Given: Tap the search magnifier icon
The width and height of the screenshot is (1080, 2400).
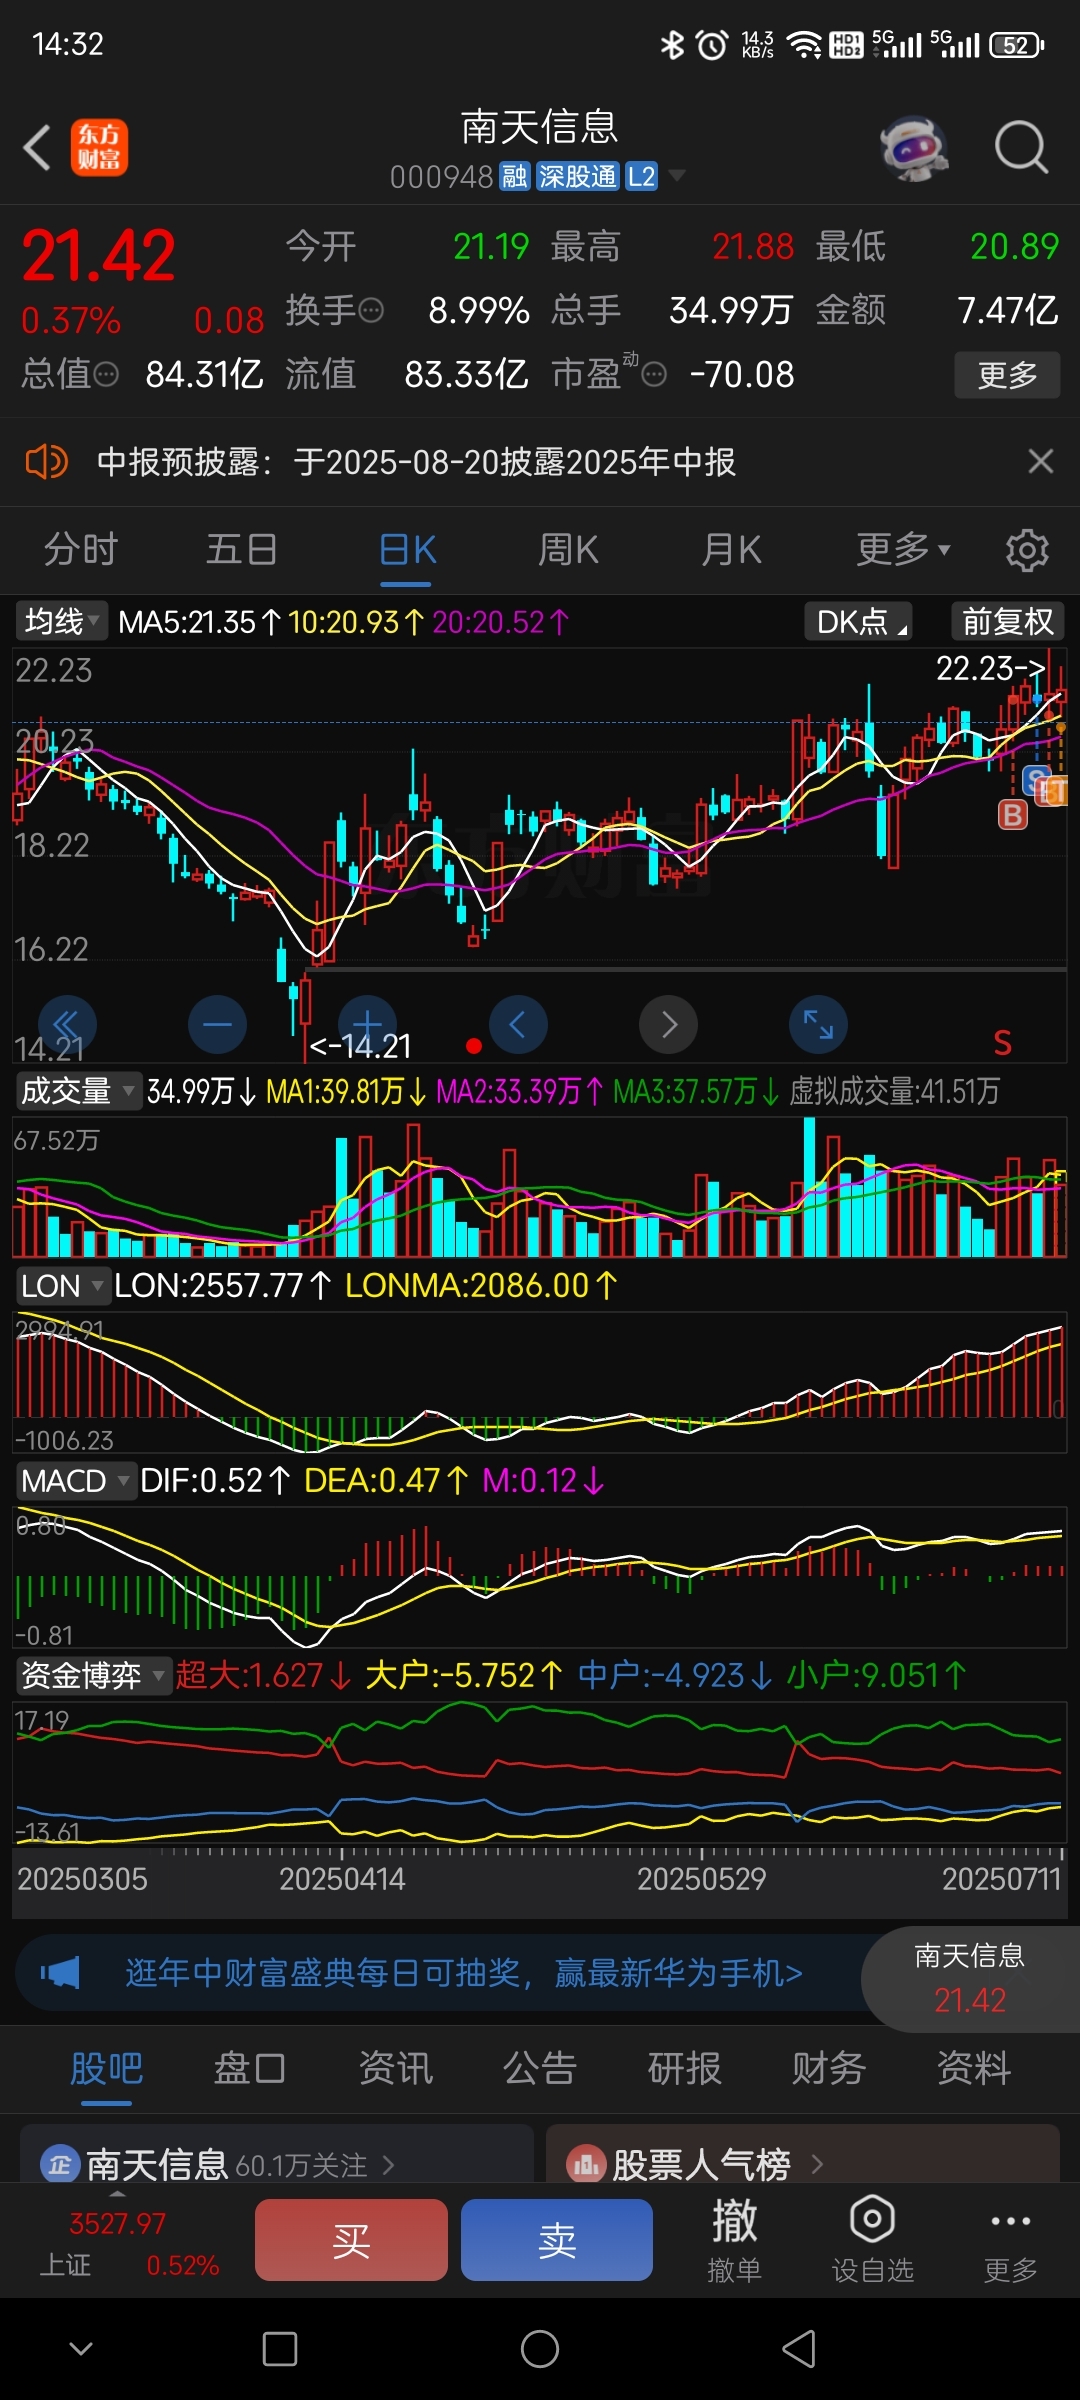Looking at the screenshot, I should pyautogui.click(x=1021, y=148).
